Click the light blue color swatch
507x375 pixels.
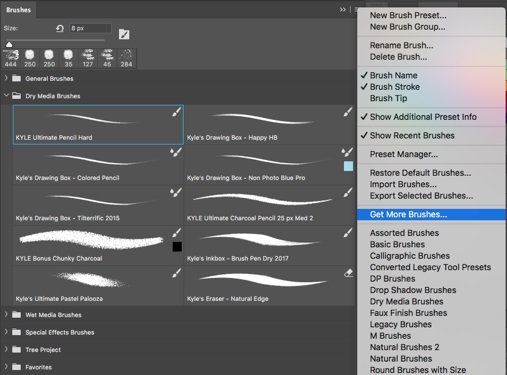click(x=348, y=166)
